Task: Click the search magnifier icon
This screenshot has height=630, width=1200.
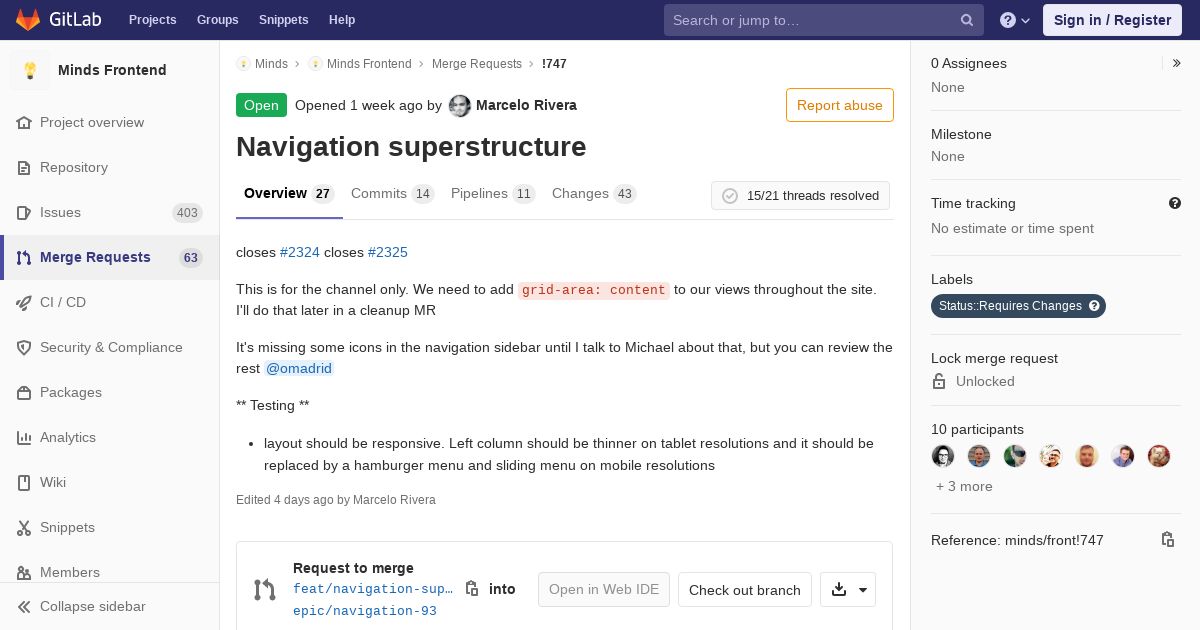Action: [967, 20]
